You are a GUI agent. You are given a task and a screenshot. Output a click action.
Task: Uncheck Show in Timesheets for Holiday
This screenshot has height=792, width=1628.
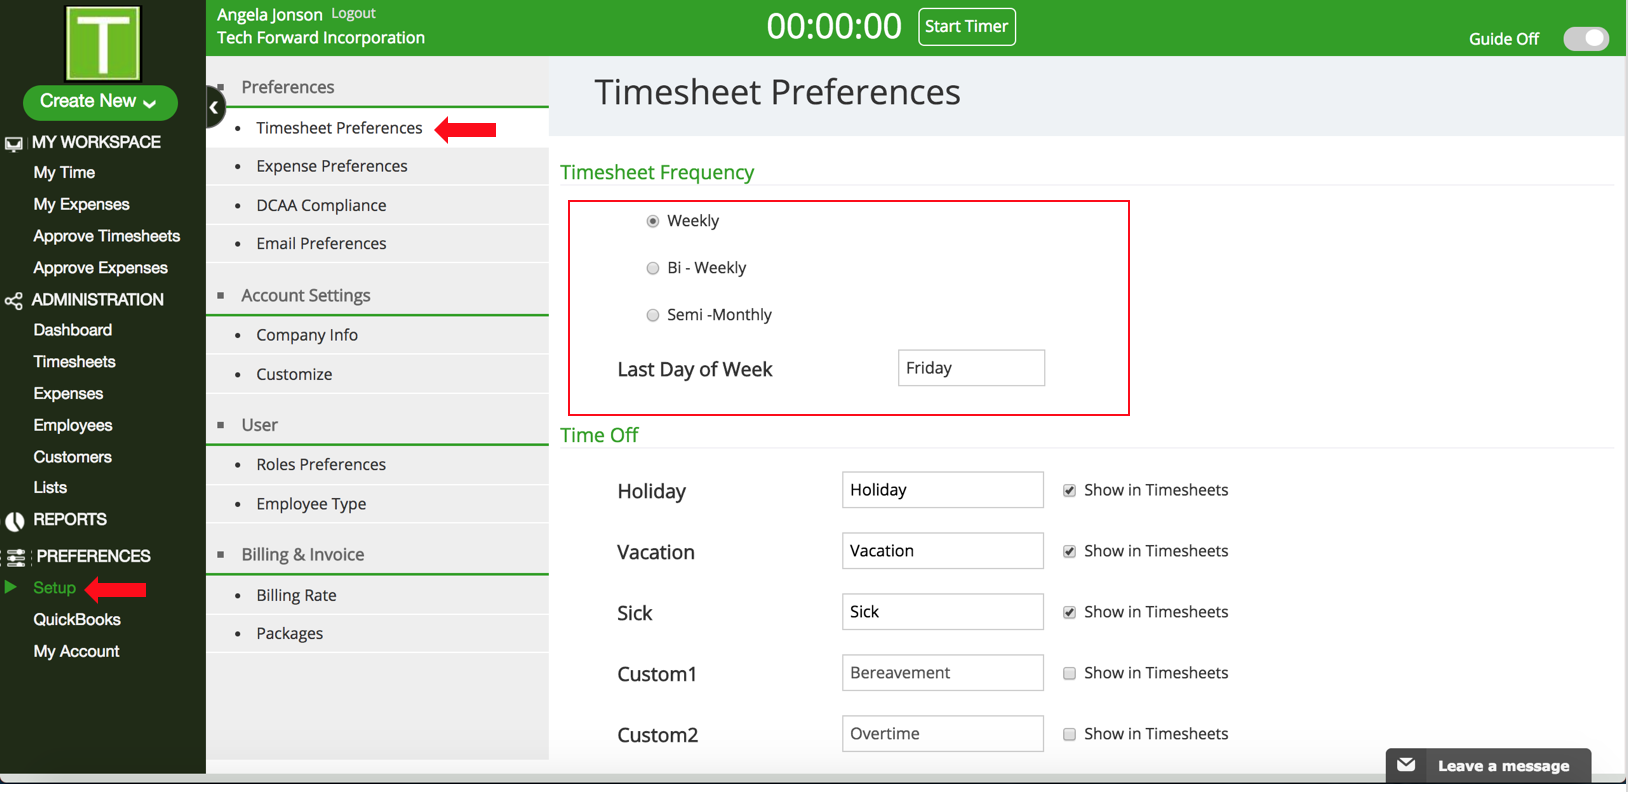1069,491
